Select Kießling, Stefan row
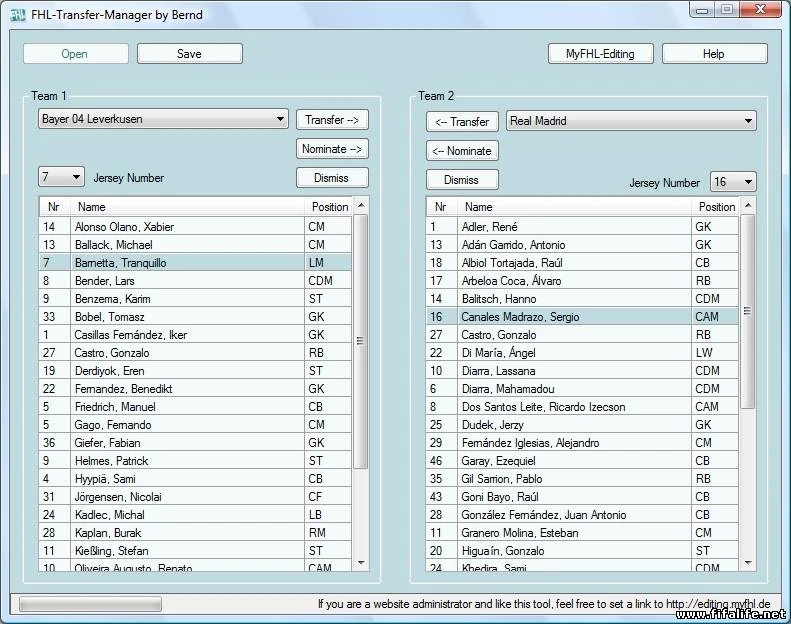Screen dimensions: 791x624 coord(195,551)
